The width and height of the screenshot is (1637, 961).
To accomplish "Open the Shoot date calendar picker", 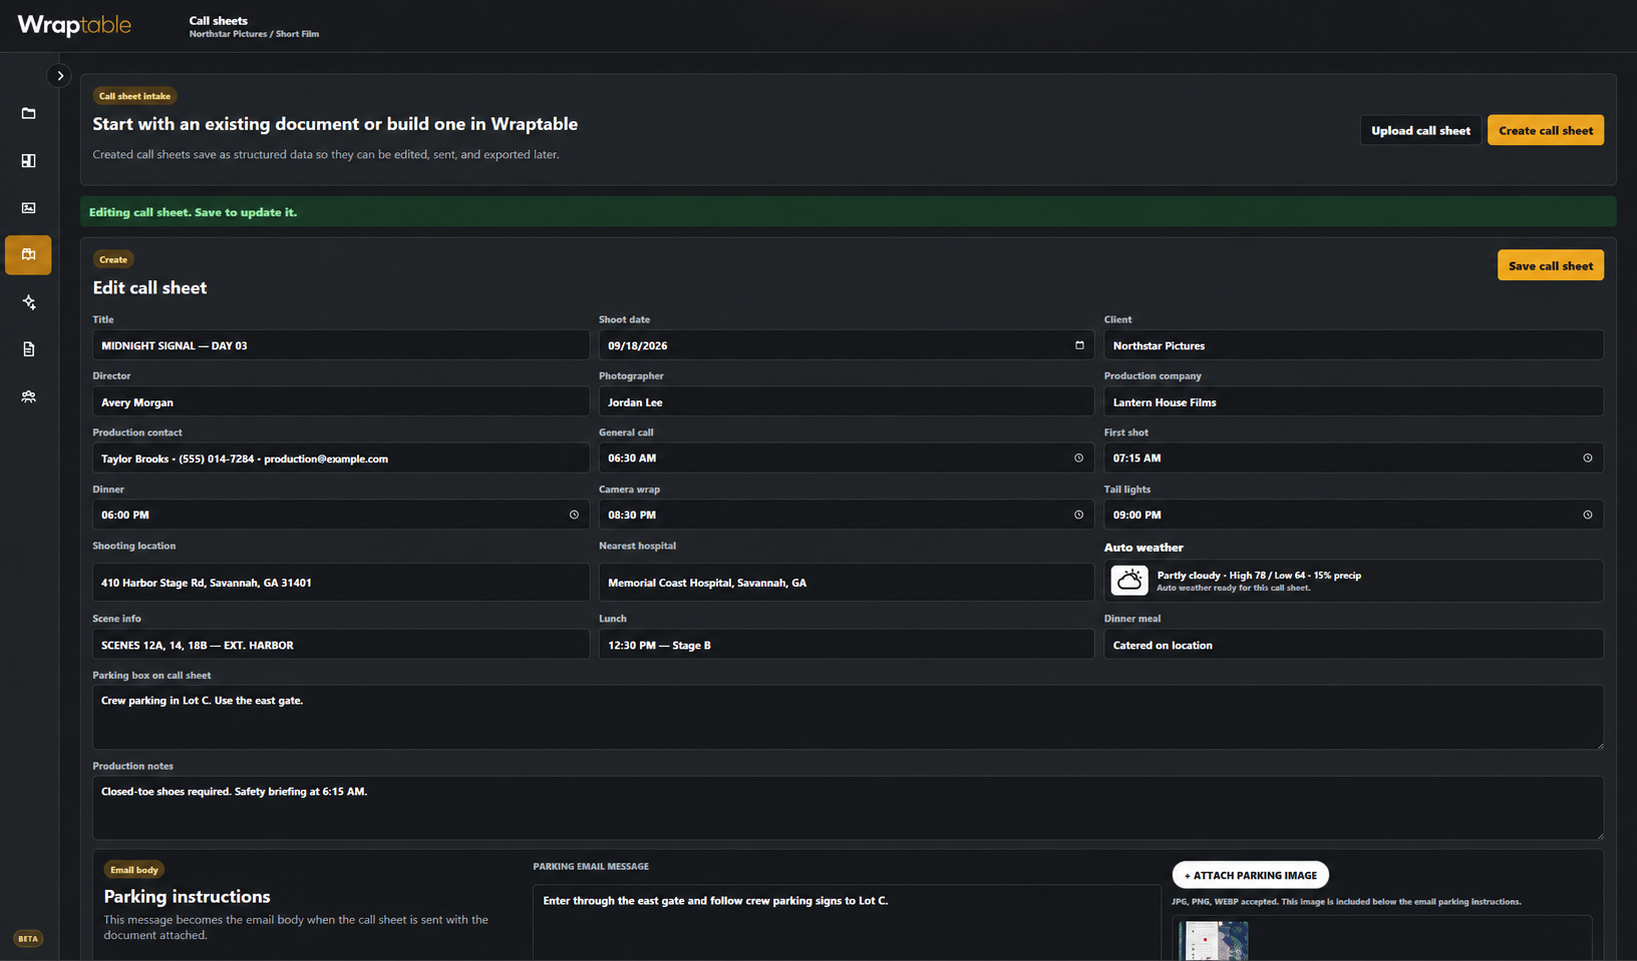I will (1079, 345).
